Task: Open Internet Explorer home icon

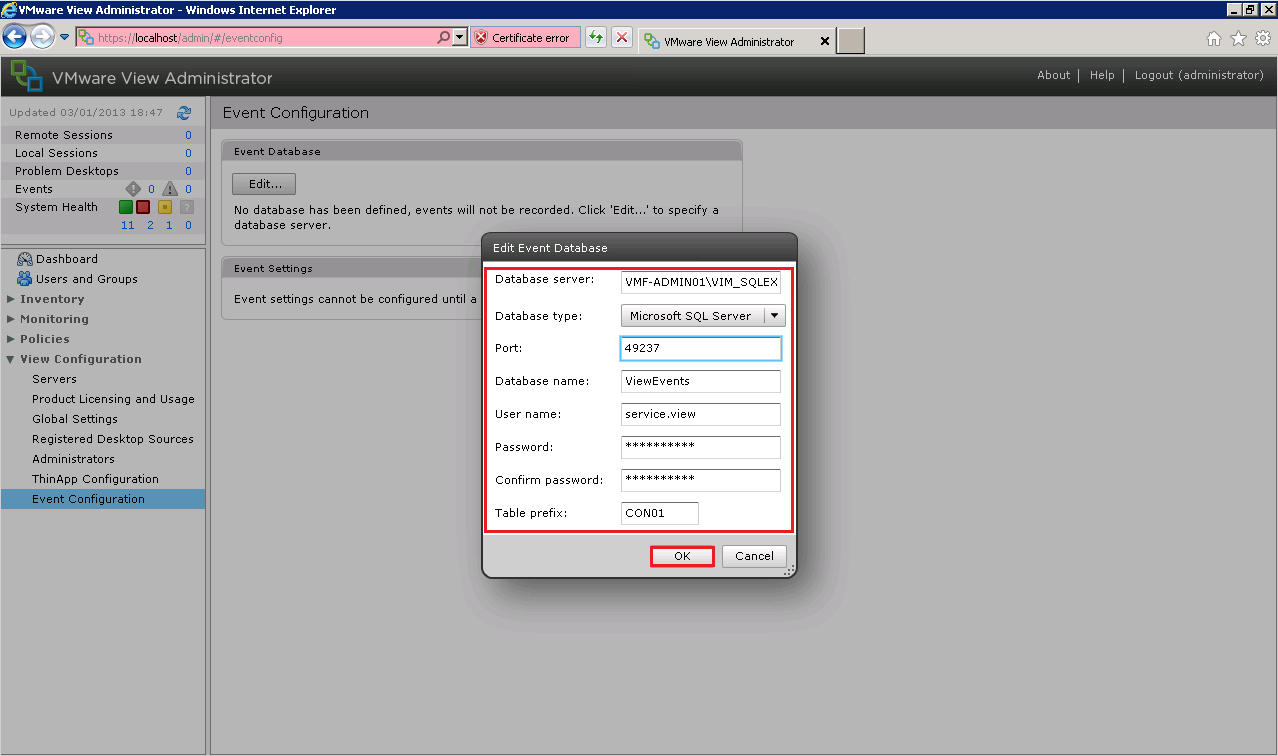Action: (x=1214, y=39)
